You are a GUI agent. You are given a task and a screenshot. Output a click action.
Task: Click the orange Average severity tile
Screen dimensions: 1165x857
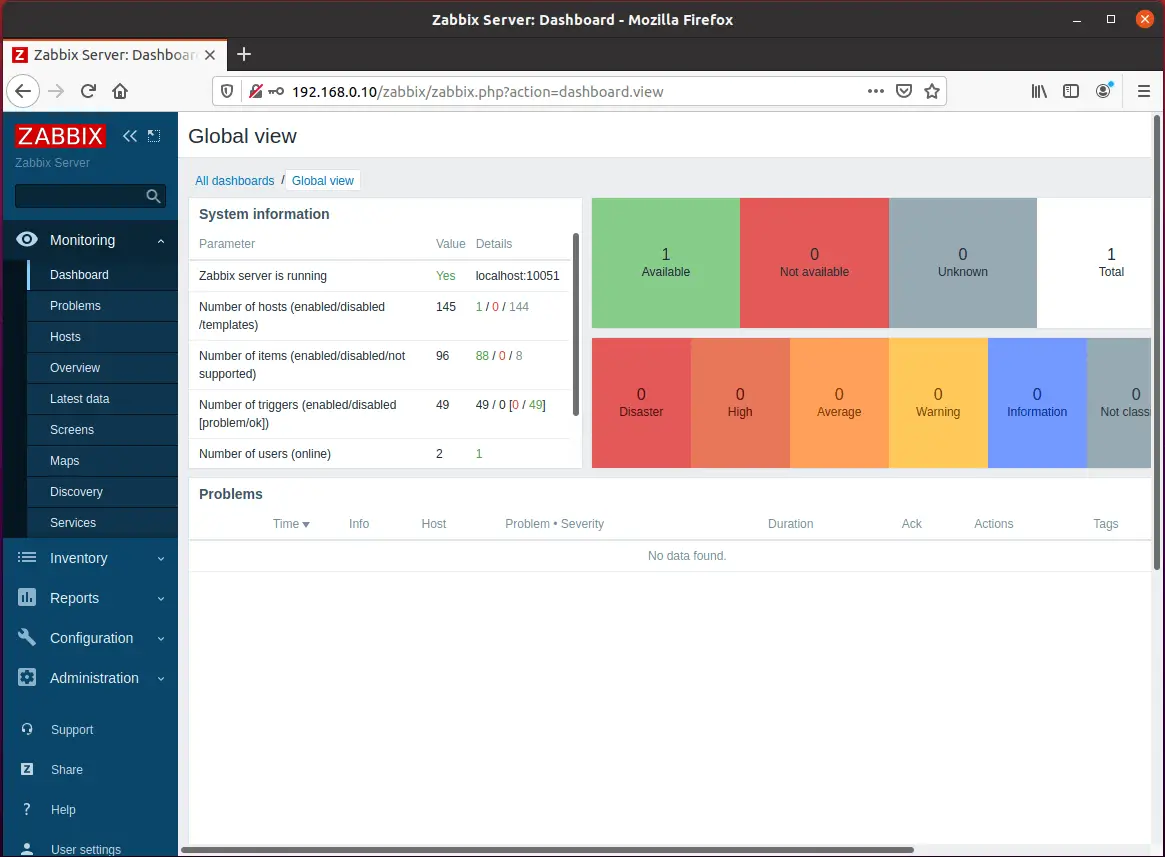(839, 403)
